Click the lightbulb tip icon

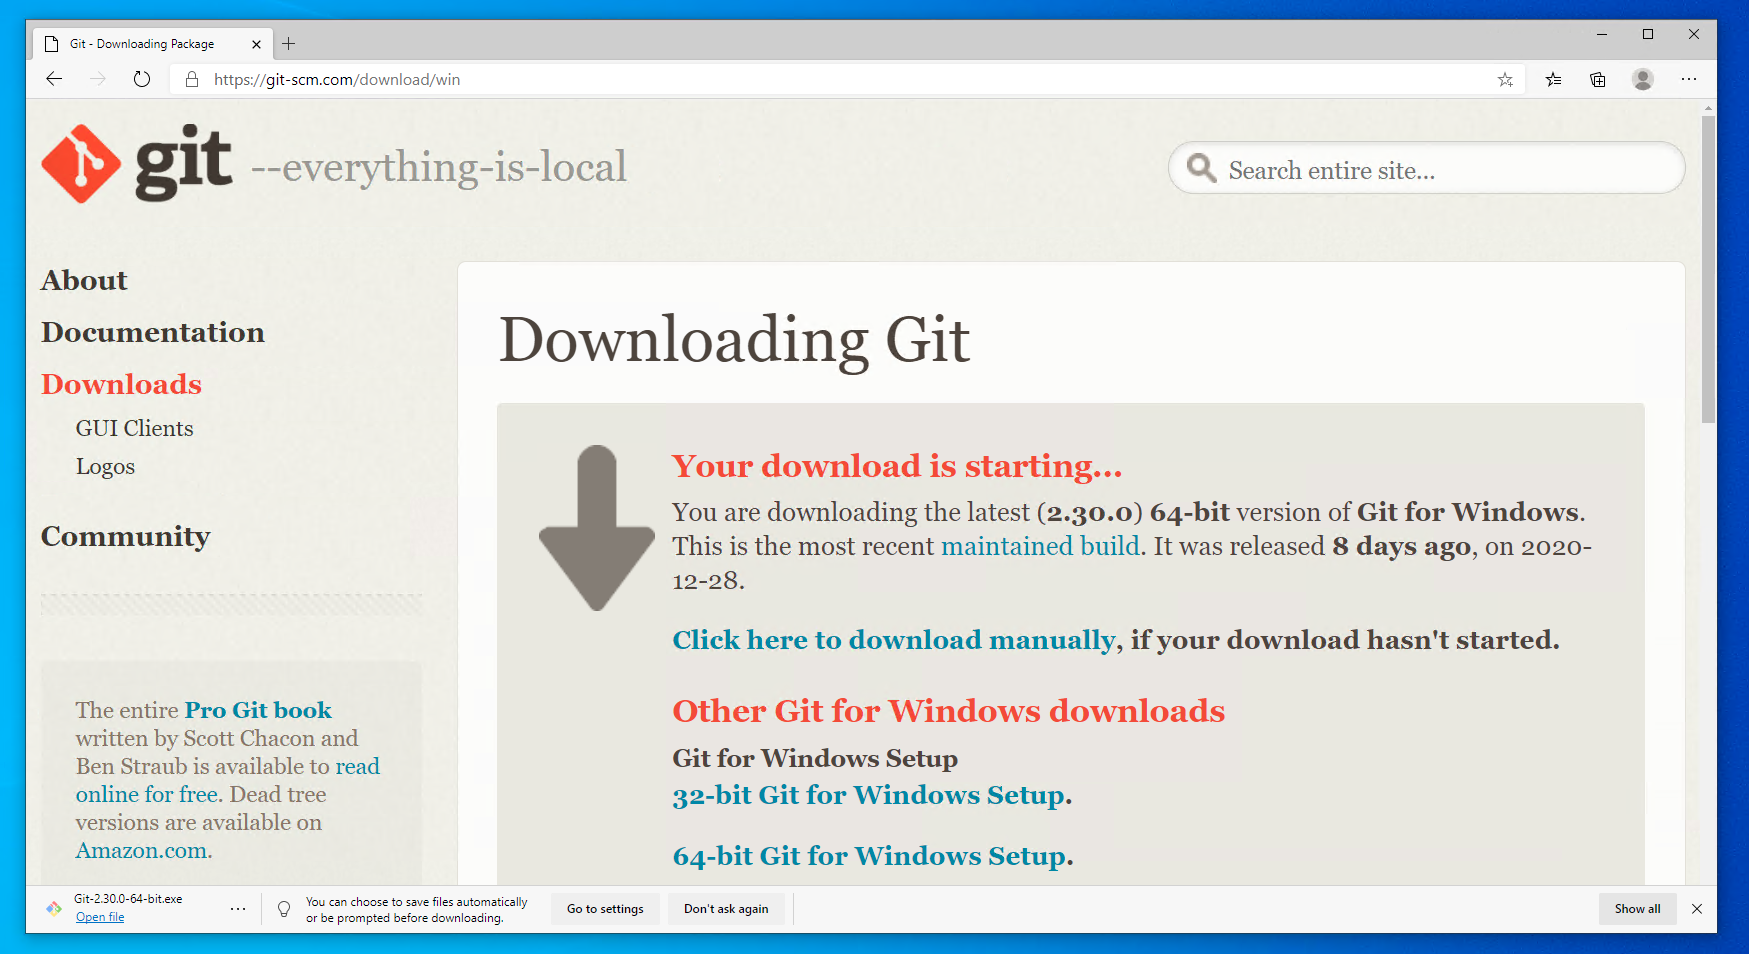point(284,909)
